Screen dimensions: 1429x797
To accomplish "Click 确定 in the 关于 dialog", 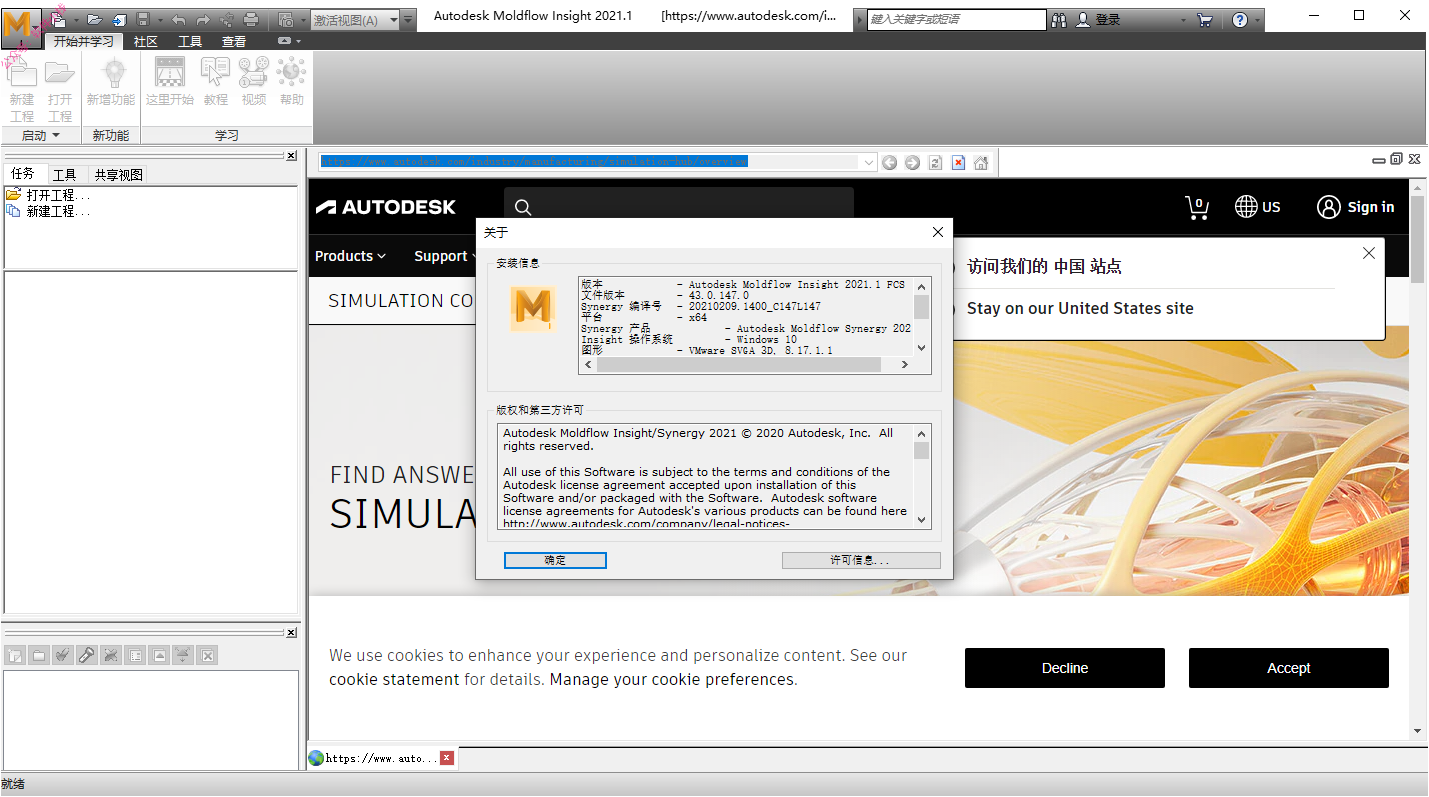I will pyautogui.click(x=555, y=560).
